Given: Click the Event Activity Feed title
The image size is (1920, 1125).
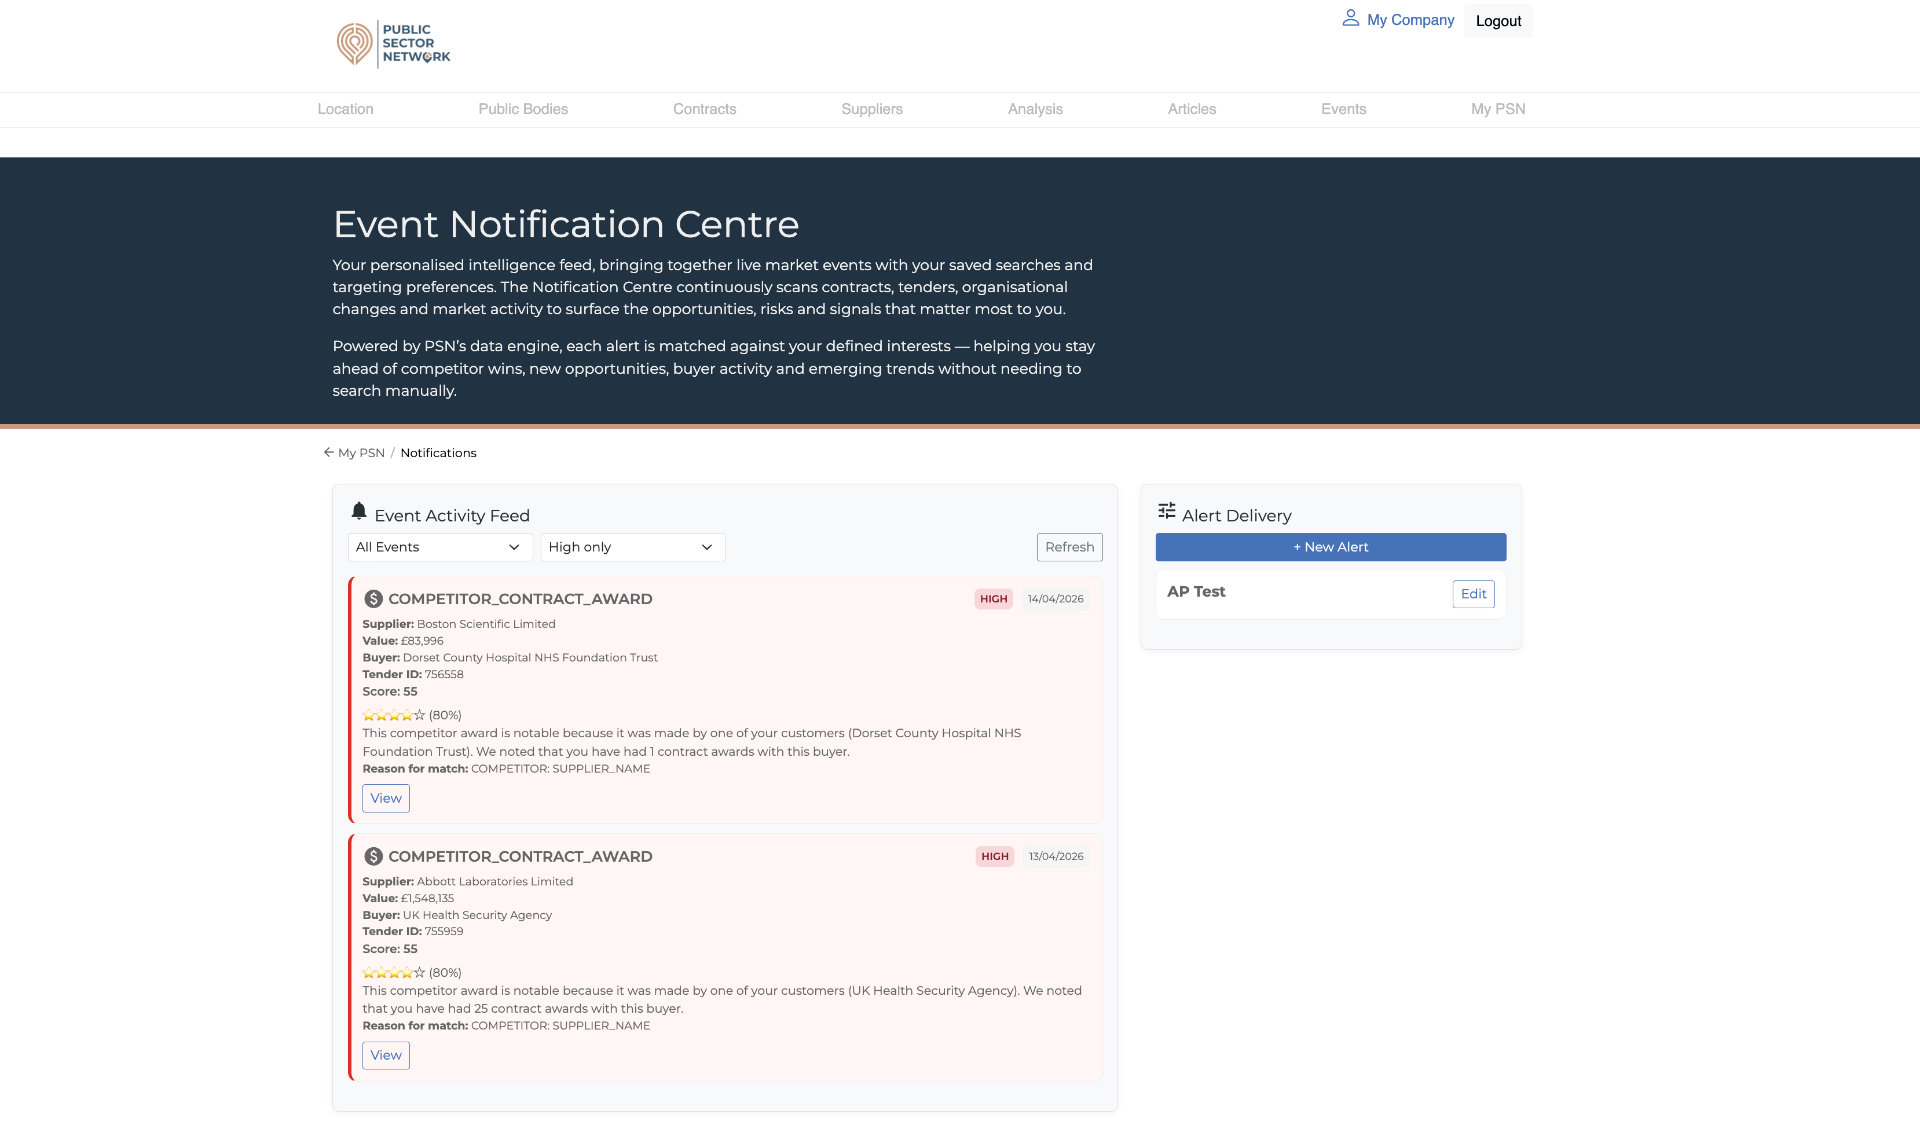Looking at the screenshot, I should pos(452,516).
